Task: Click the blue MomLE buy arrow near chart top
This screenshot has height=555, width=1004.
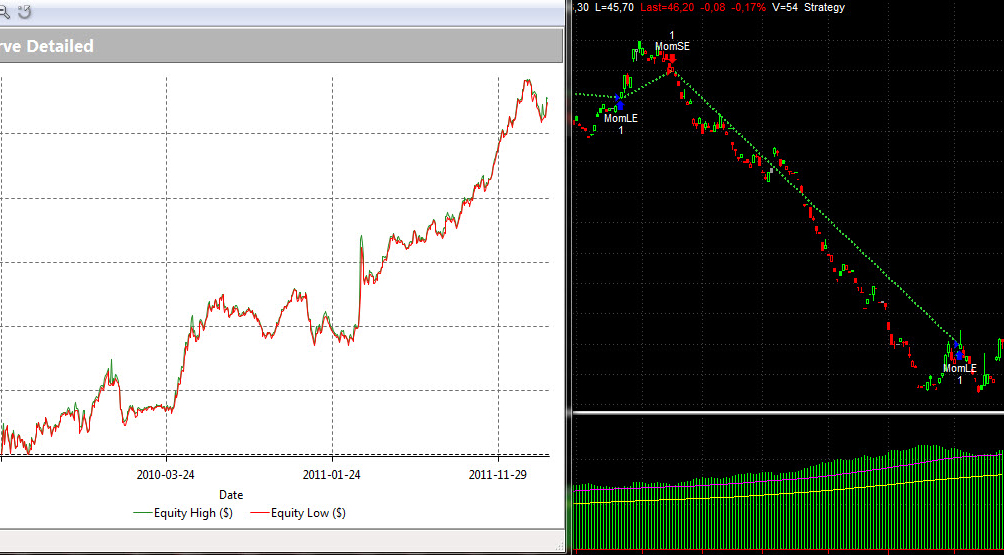Action: [620, 105]
